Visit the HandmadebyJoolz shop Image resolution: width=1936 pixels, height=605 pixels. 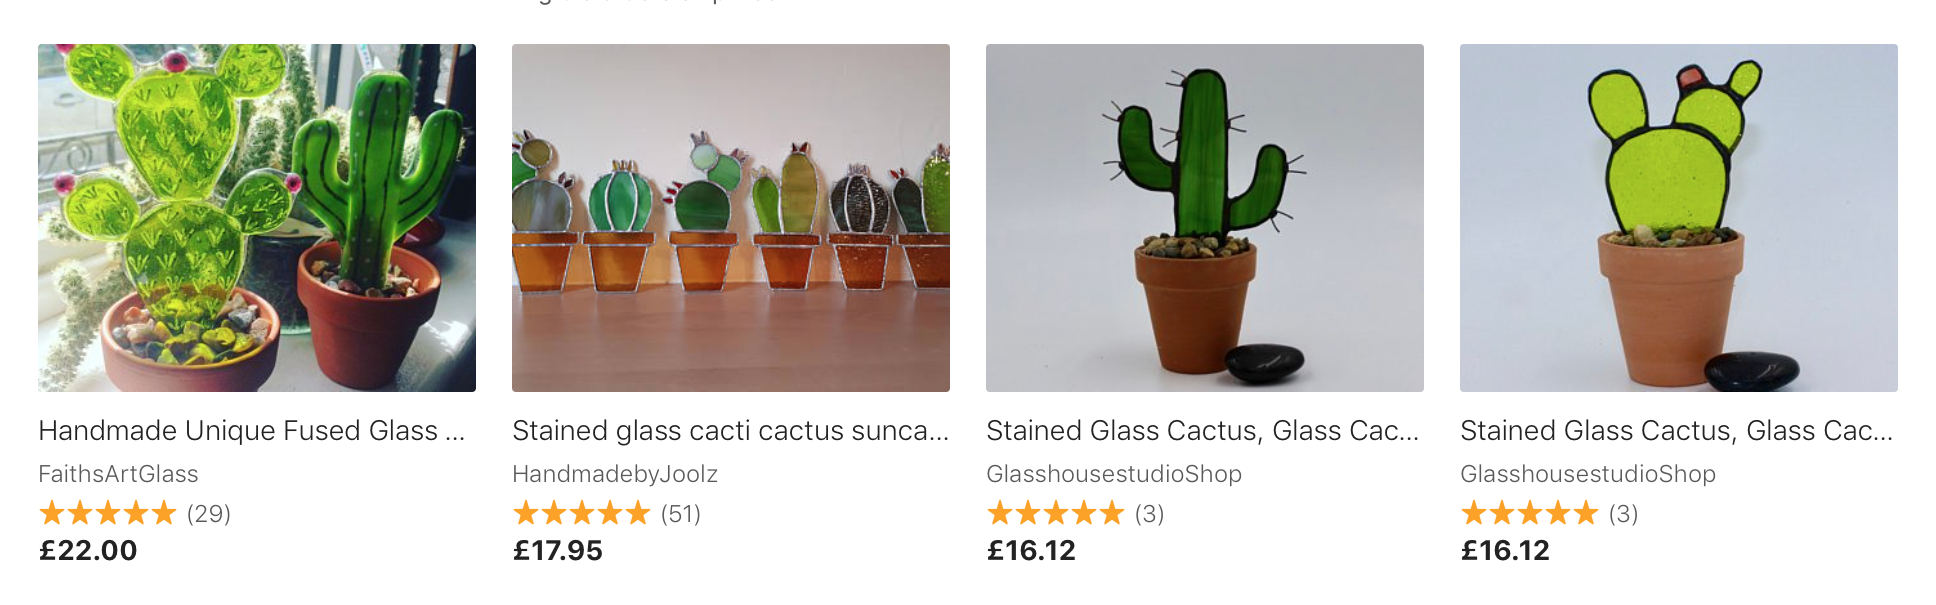[615, 474]
